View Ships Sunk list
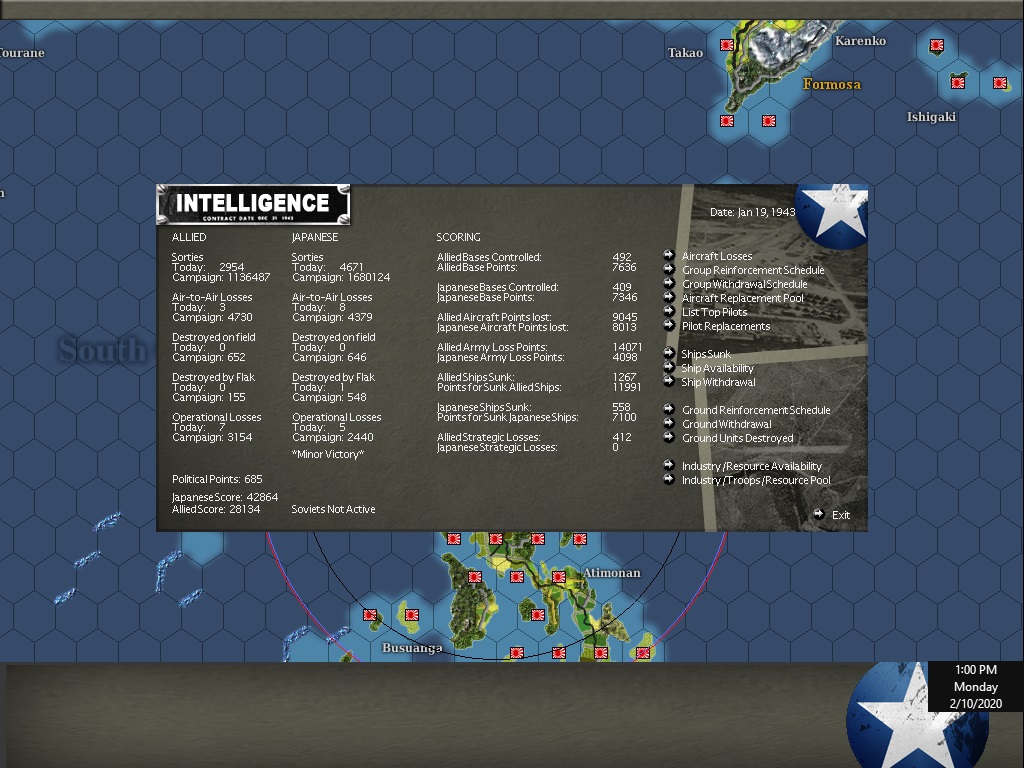 706,354
